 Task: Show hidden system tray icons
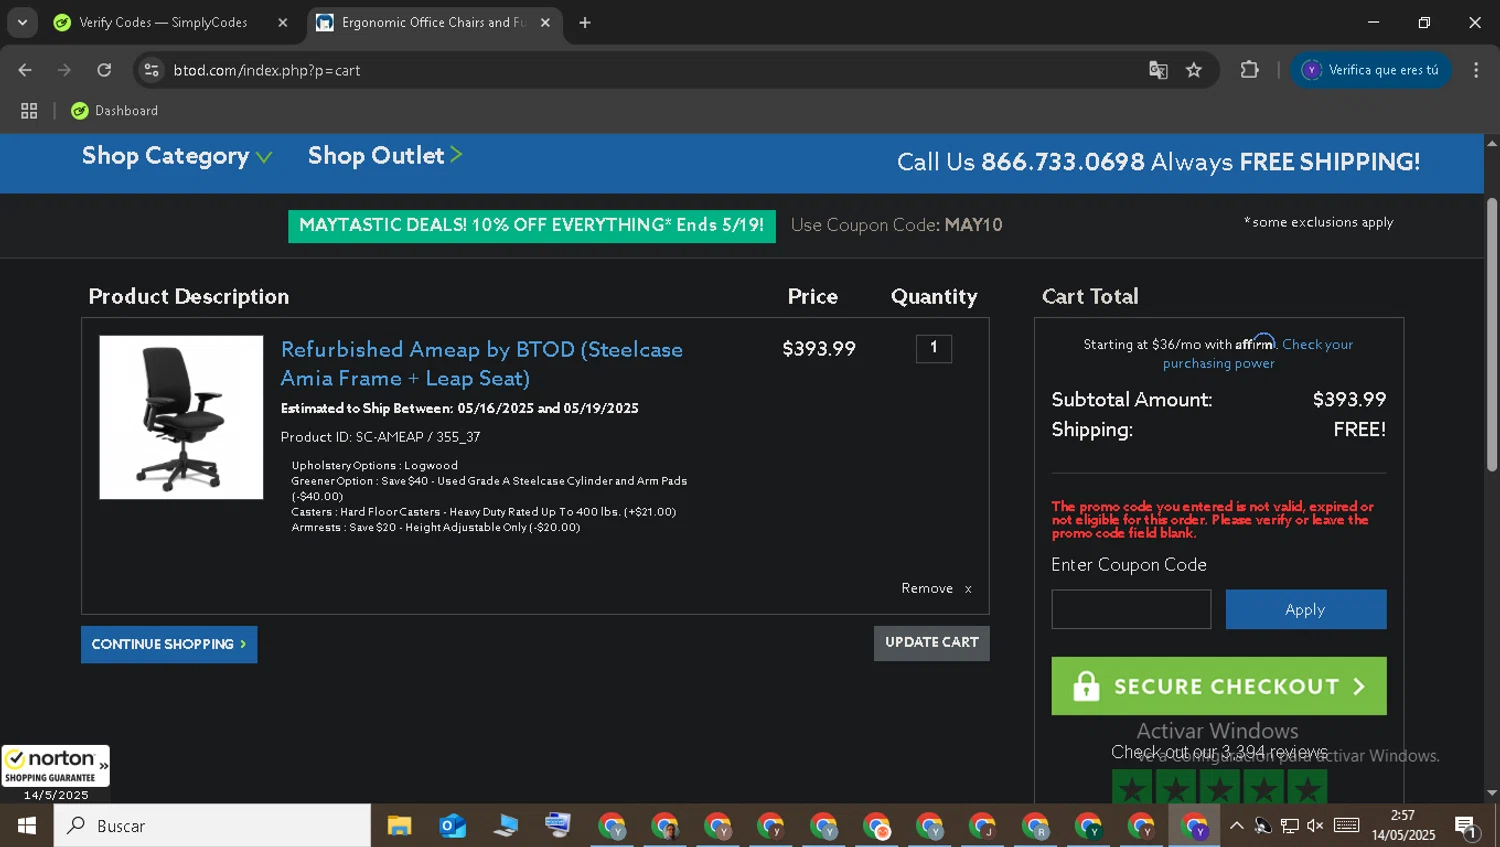[x=1236, y=826]
